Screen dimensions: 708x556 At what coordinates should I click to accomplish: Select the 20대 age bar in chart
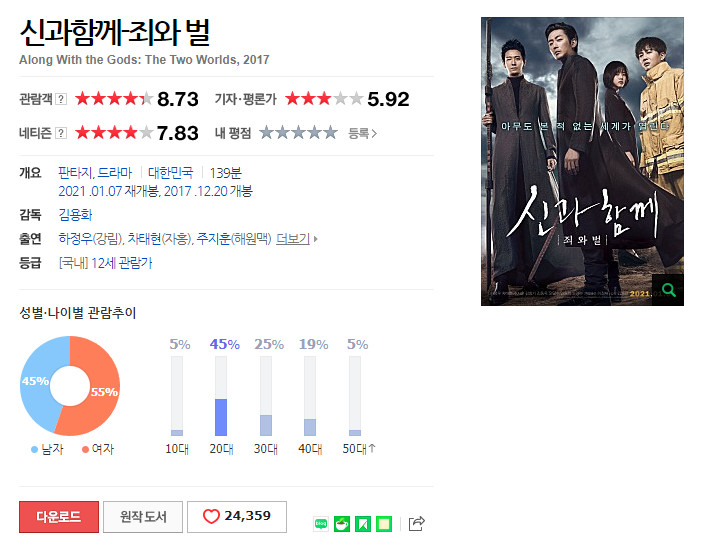coord(221,396)
